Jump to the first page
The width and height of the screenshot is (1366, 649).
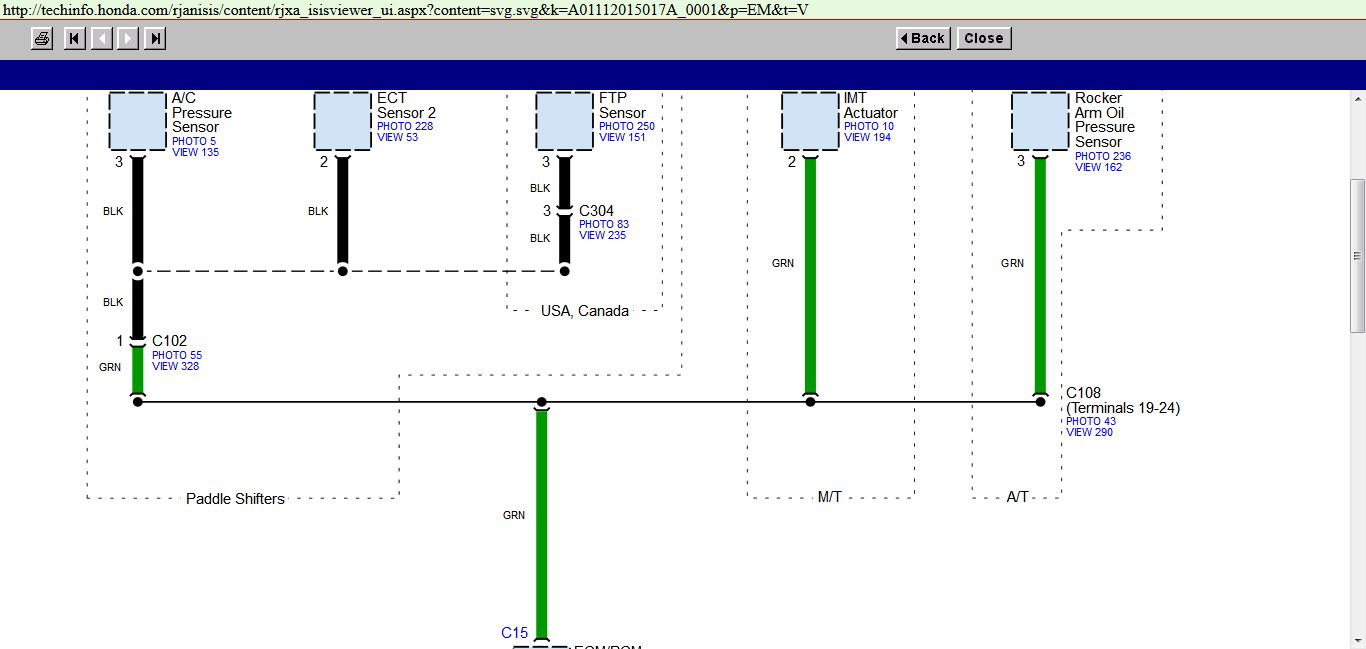pyautogui.click(x=74, y=39)
